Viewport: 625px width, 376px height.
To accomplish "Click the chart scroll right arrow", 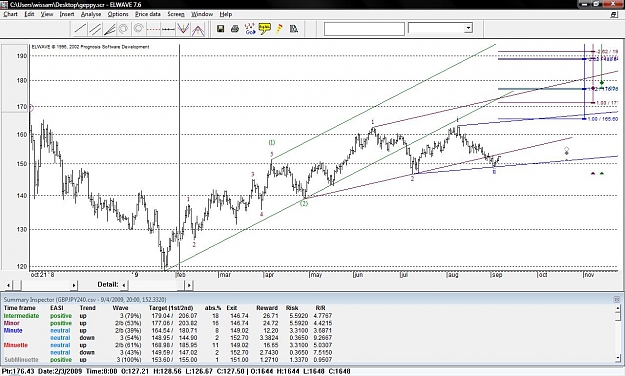I will click(x=74, y=285).
